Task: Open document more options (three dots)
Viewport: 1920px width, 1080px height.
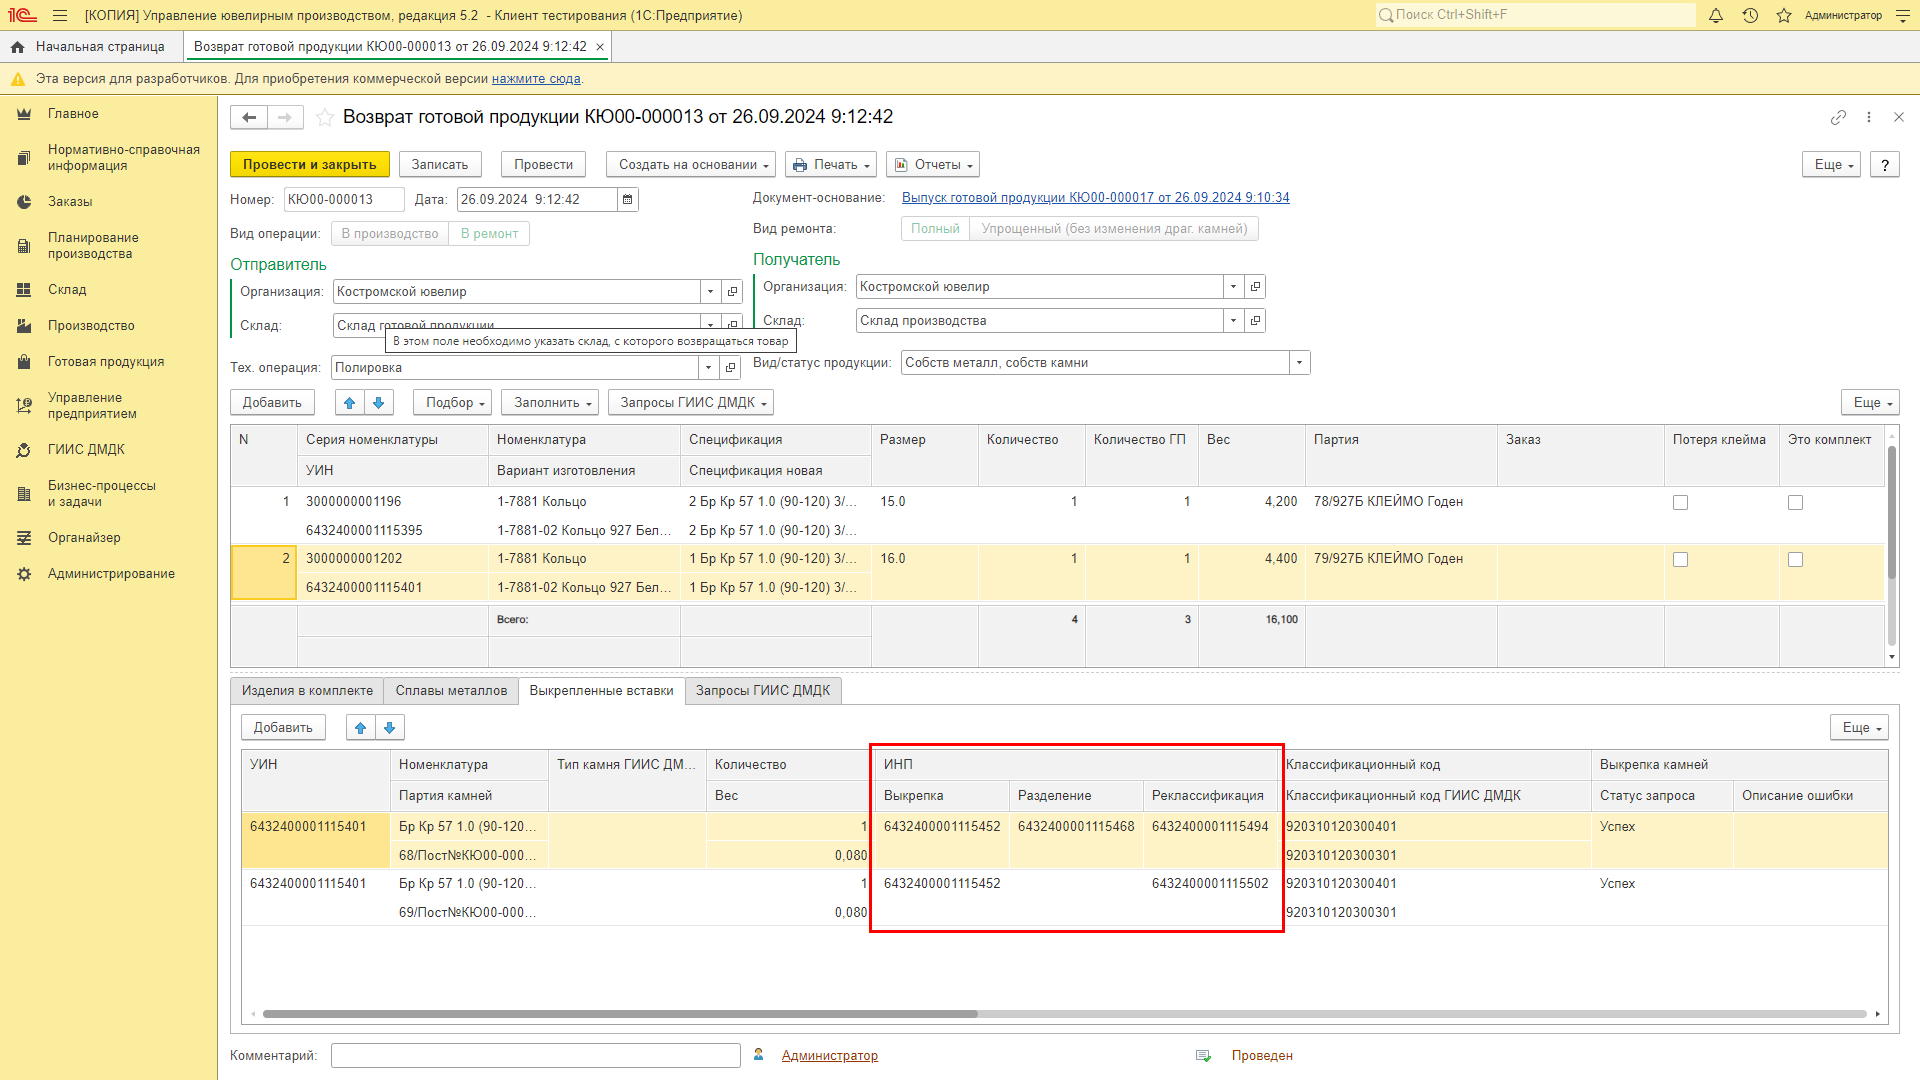Action: (1869, 117)
